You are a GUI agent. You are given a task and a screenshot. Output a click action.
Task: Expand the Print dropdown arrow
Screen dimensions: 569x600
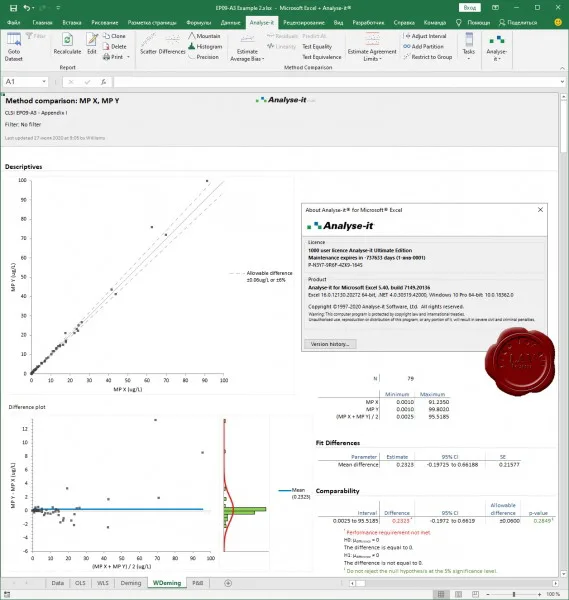[129, 57]
